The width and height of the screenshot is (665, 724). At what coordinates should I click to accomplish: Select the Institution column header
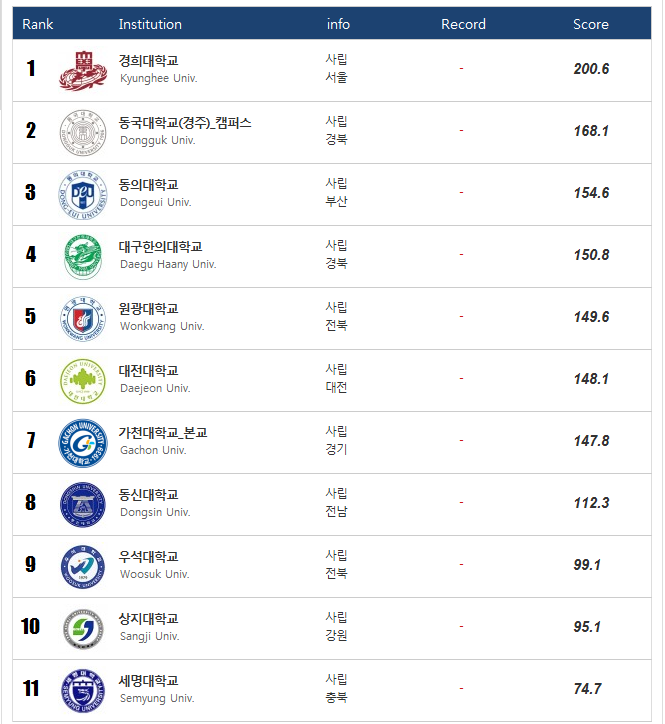point(150,24)
